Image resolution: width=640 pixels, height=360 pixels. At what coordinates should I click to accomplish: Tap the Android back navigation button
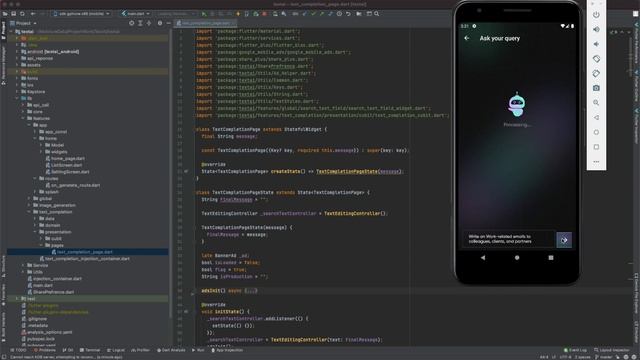483,258
